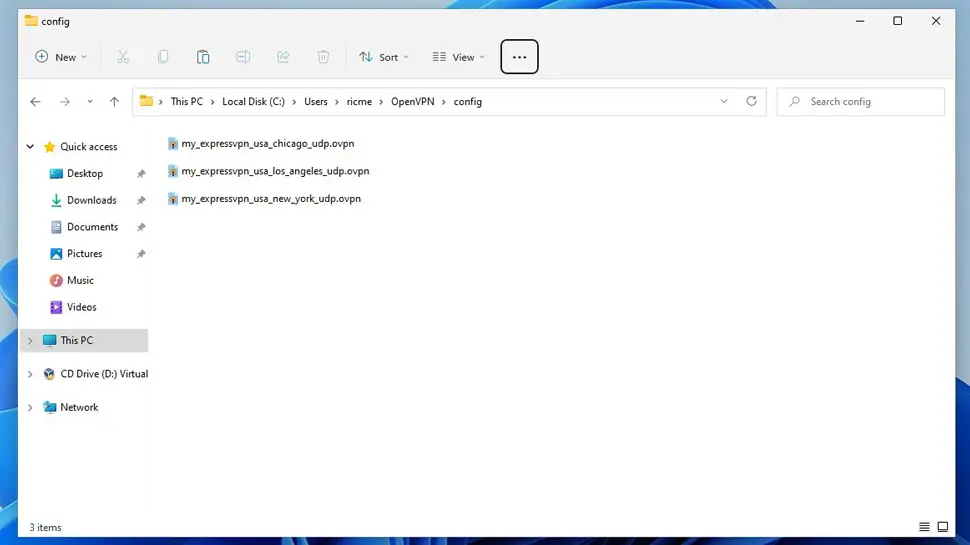Maximize the config window
The image size is (970, 545).
coord(898,21)
